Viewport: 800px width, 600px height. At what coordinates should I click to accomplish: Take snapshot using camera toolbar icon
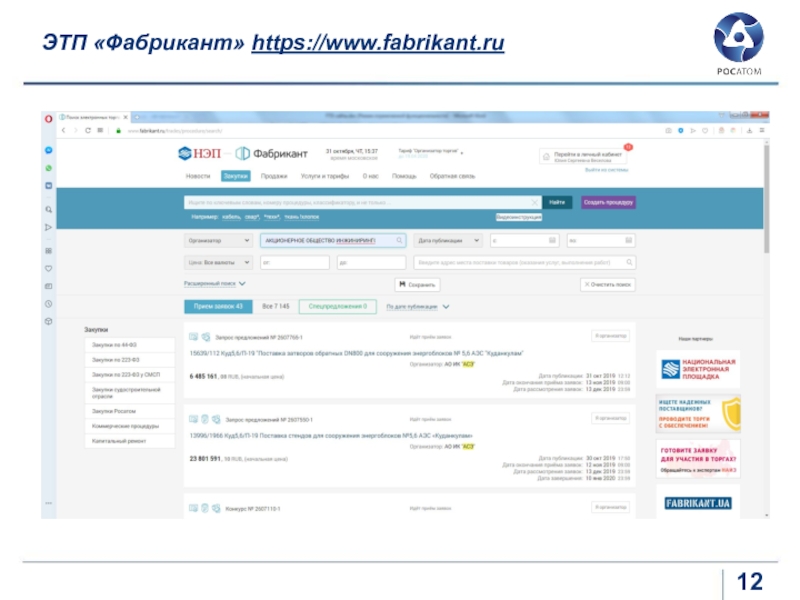[668, 131]
